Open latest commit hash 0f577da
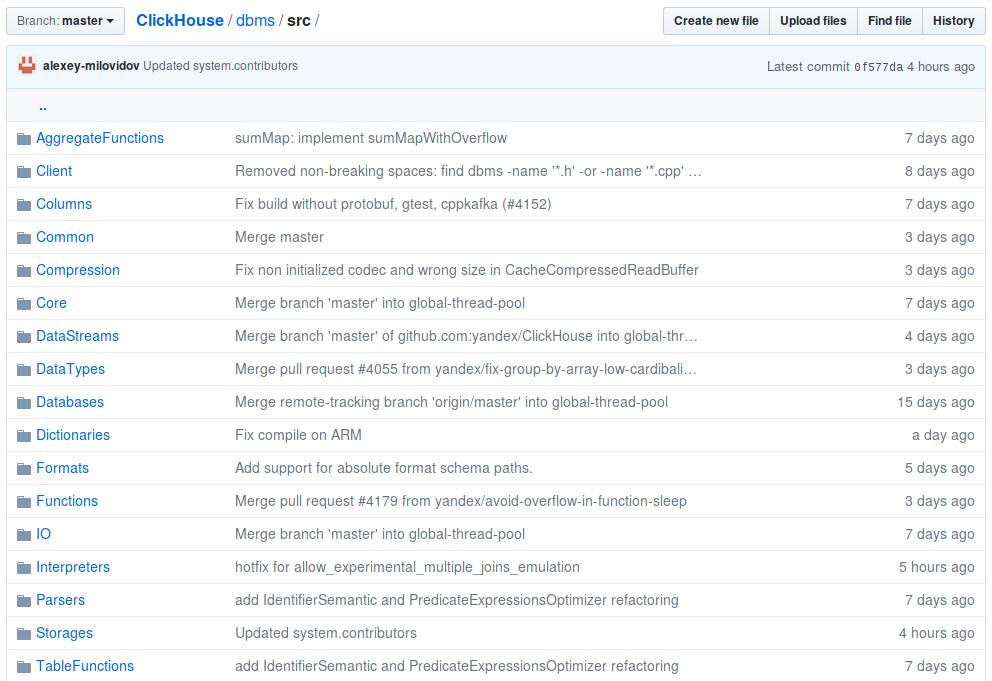The image size is (992, 681). pyautogui.click(x=878, y=67)
